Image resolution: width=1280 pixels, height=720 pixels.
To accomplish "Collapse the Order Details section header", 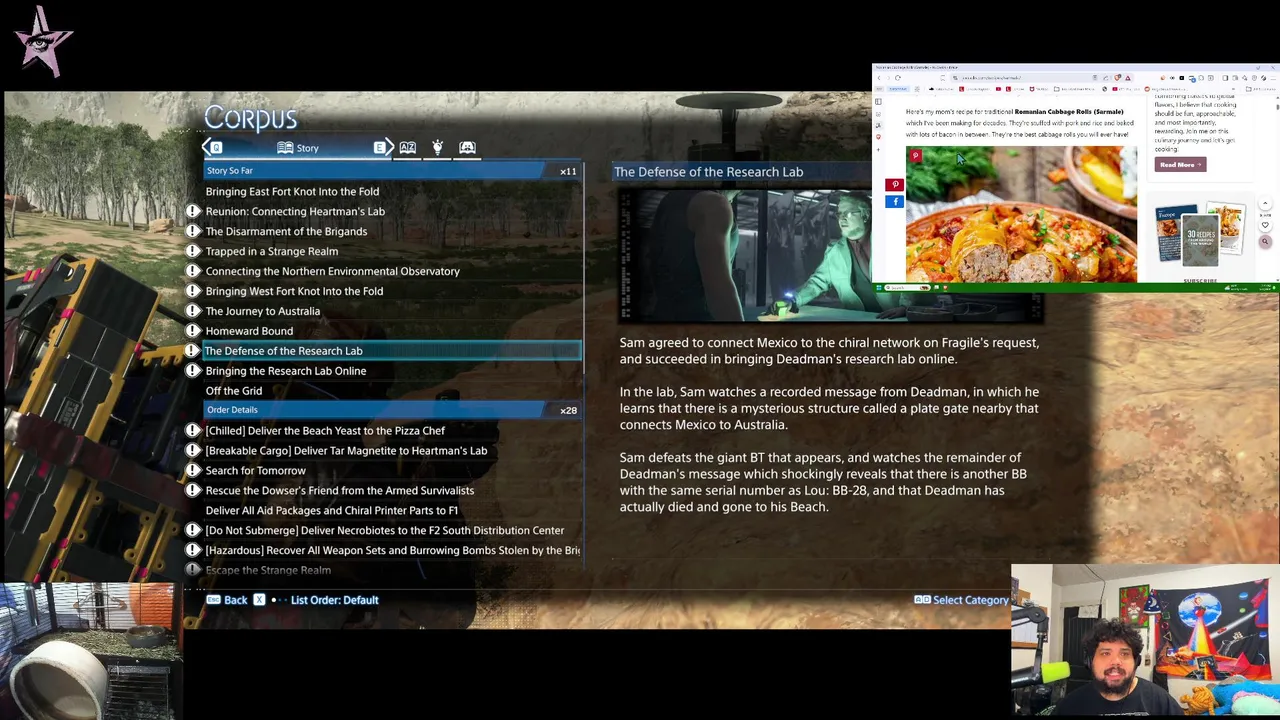I will coord(392,410).
